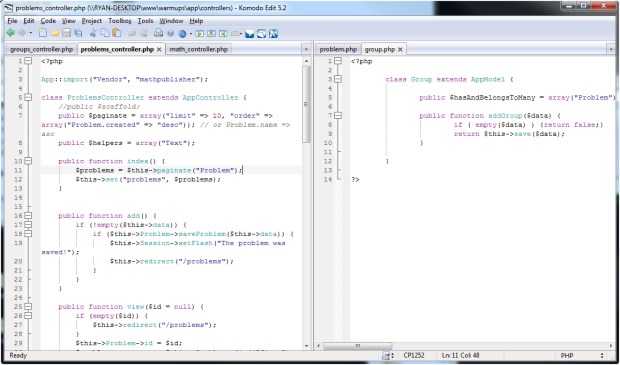The image size is (620, 365).
Task: Collapse the index() function fold marker
Action: click(28, 161)
